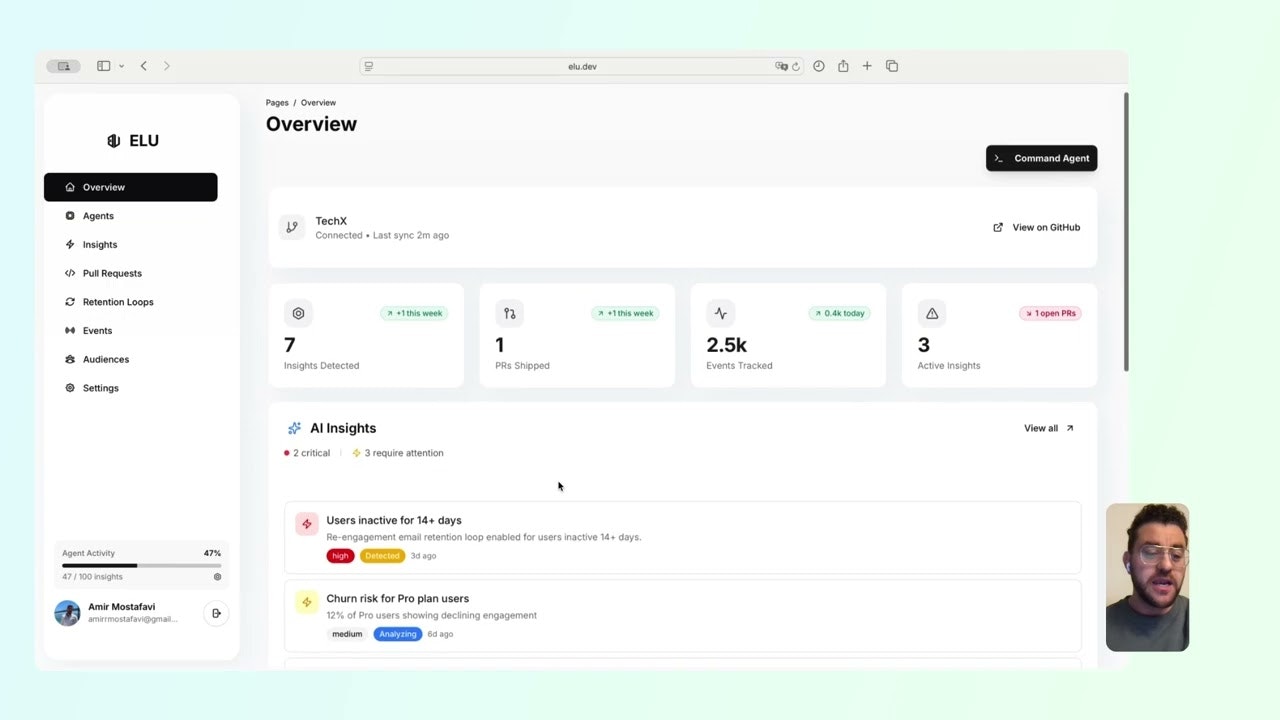The height and width of the screenshot is (720, 1280).
Task: Click the Safari profile button in toolbar
Action: point(63,66)
